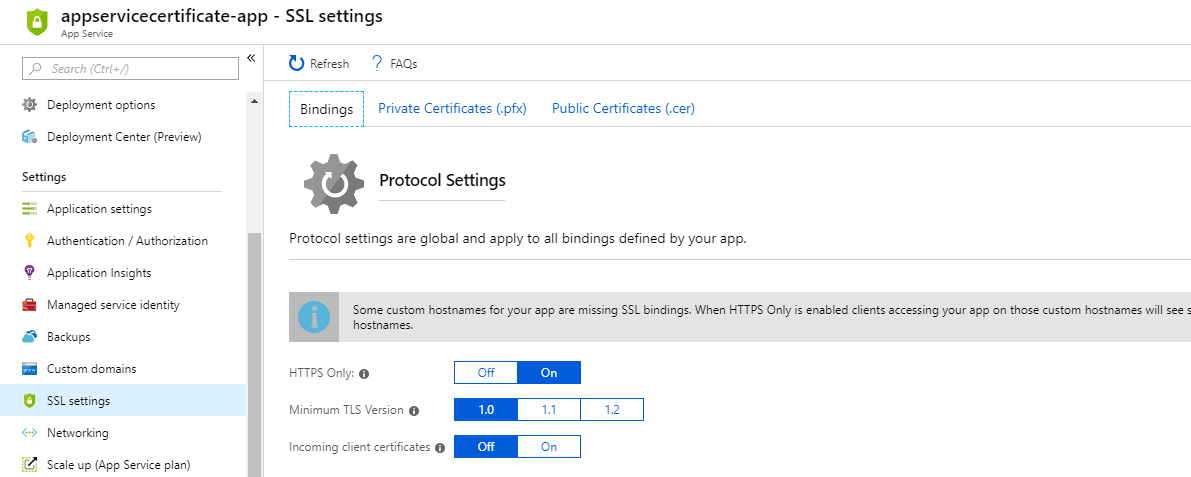The image size is (1191, 477).
Task: Turn HTTPS Only to Off
Action: click(486, 373)
